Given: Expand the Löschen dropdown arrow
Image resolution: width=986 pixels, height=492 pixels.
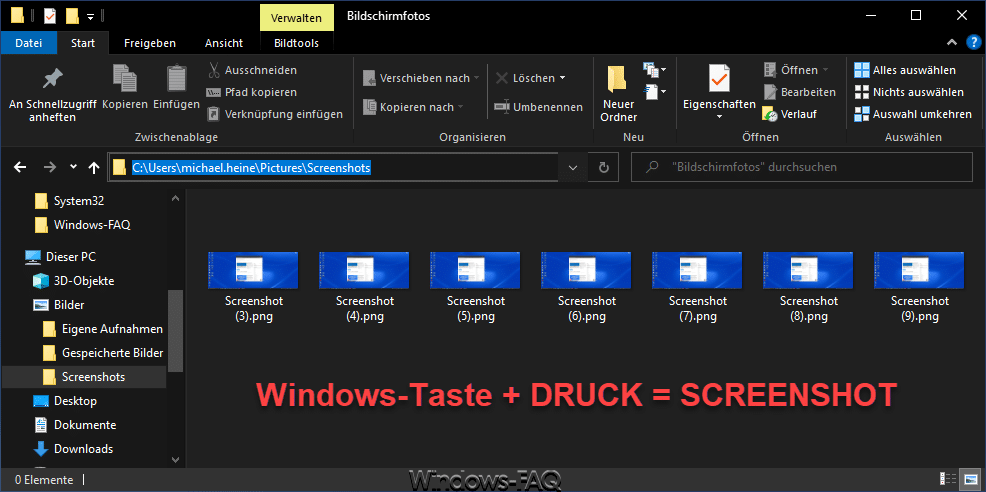Looking at the screenshot, I should [x=562, y=78].
